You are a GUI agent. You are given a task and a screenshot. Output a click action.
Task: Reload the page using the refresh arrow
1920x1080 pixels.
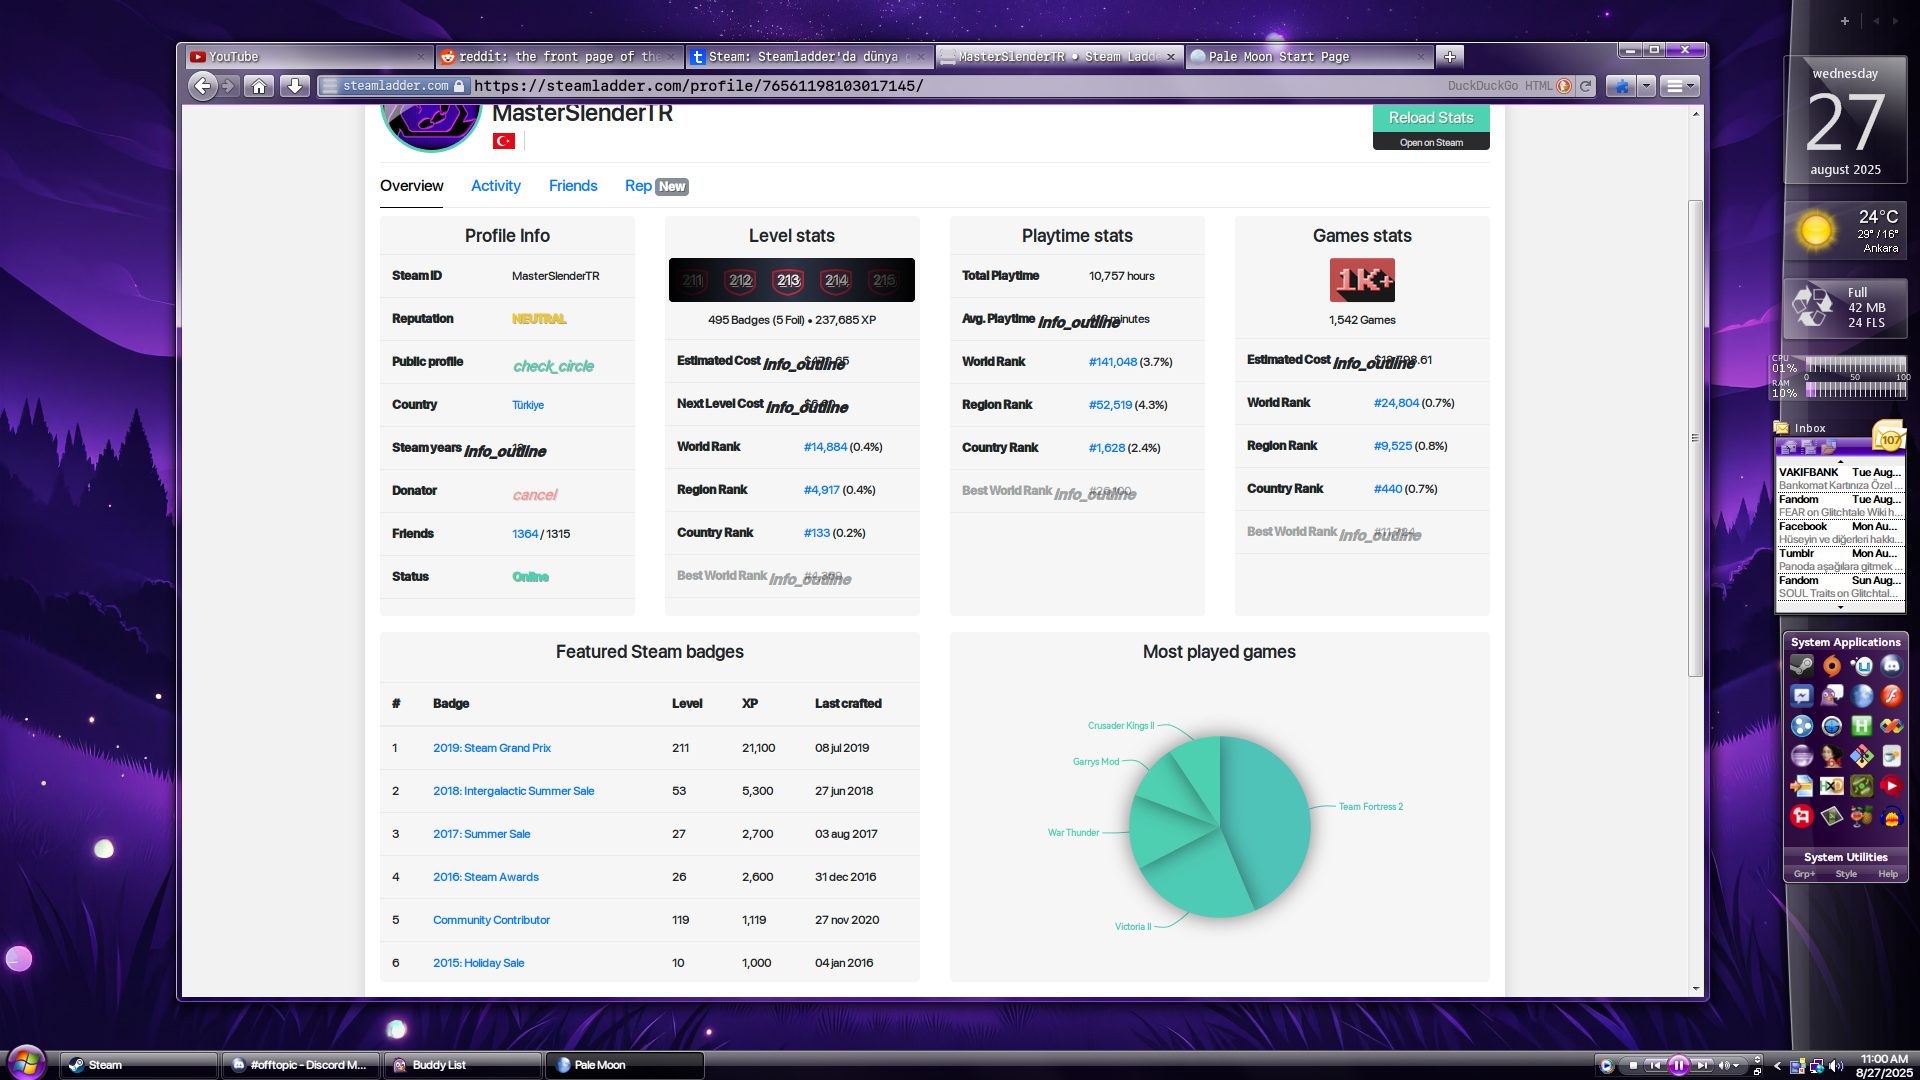coord(1585,86)
